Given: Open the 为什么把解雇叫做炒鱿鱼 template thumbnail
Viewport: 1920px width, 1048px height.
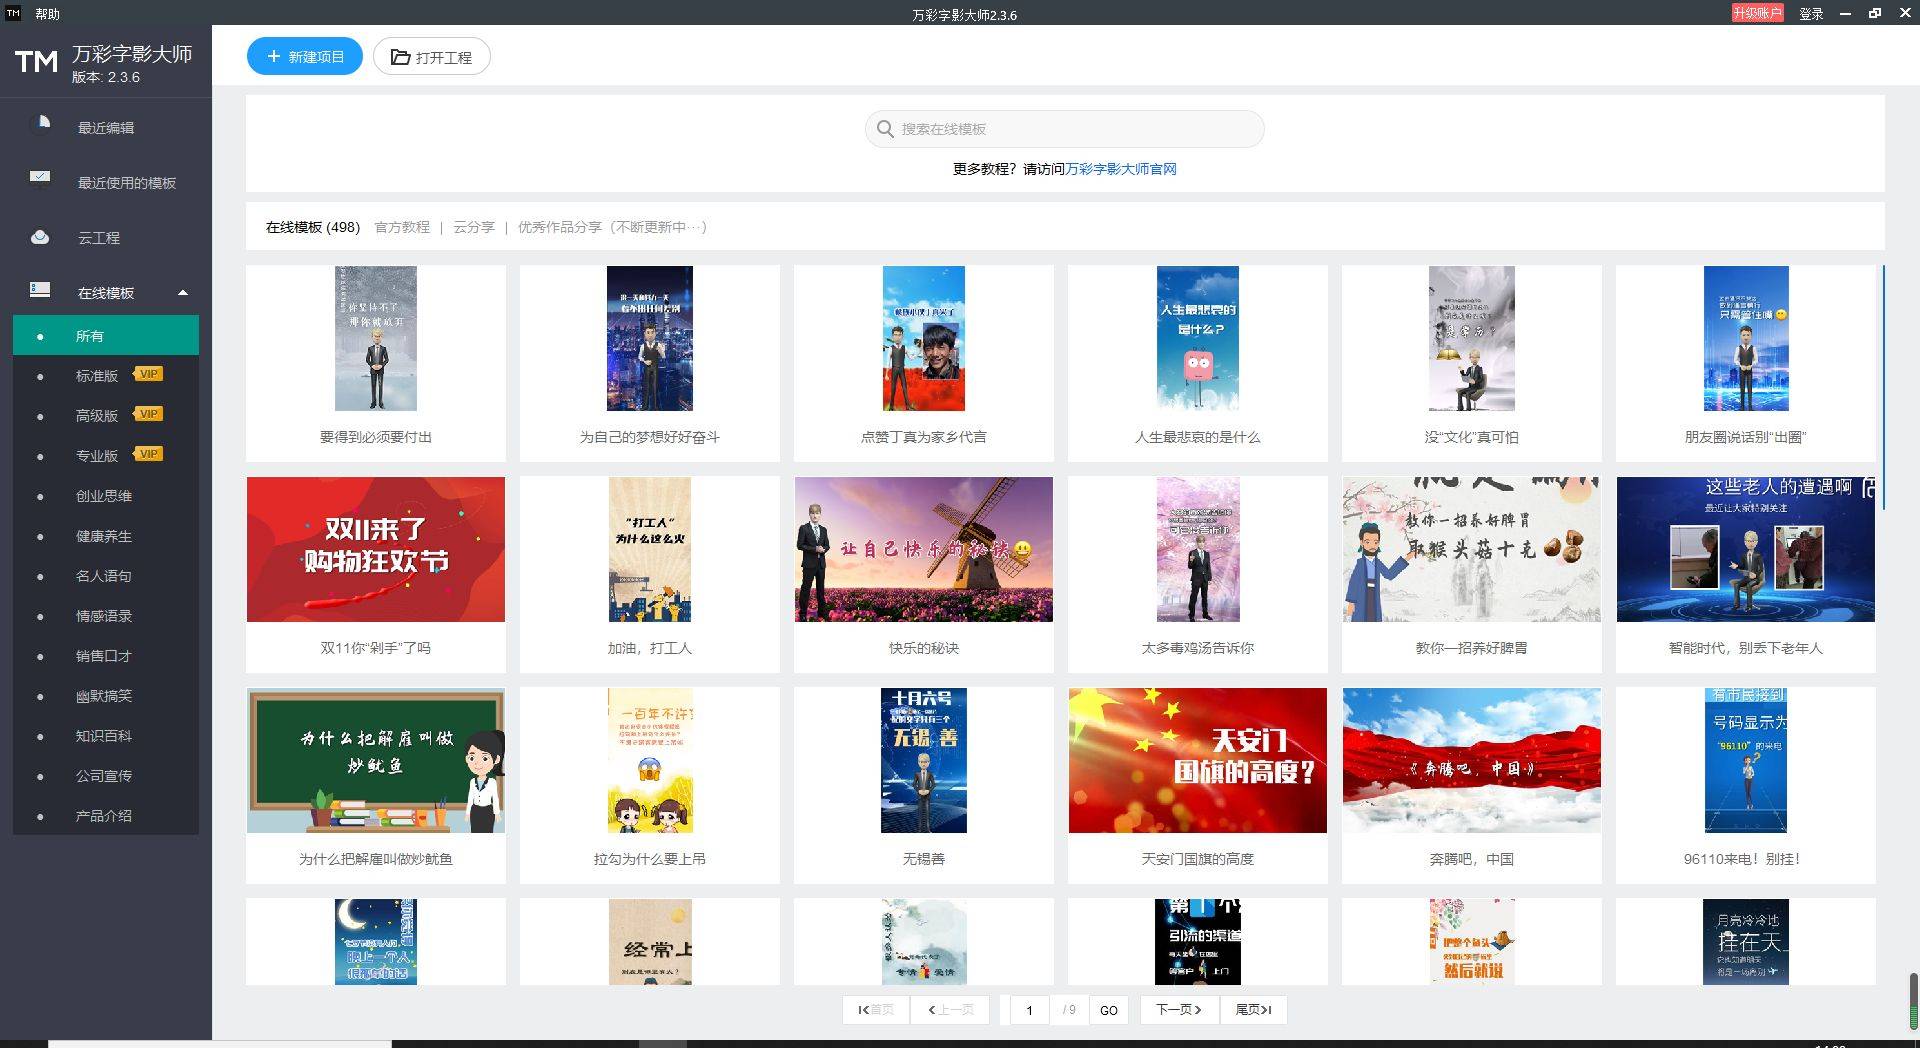Looking at the screenshot, I should [376, 760].
